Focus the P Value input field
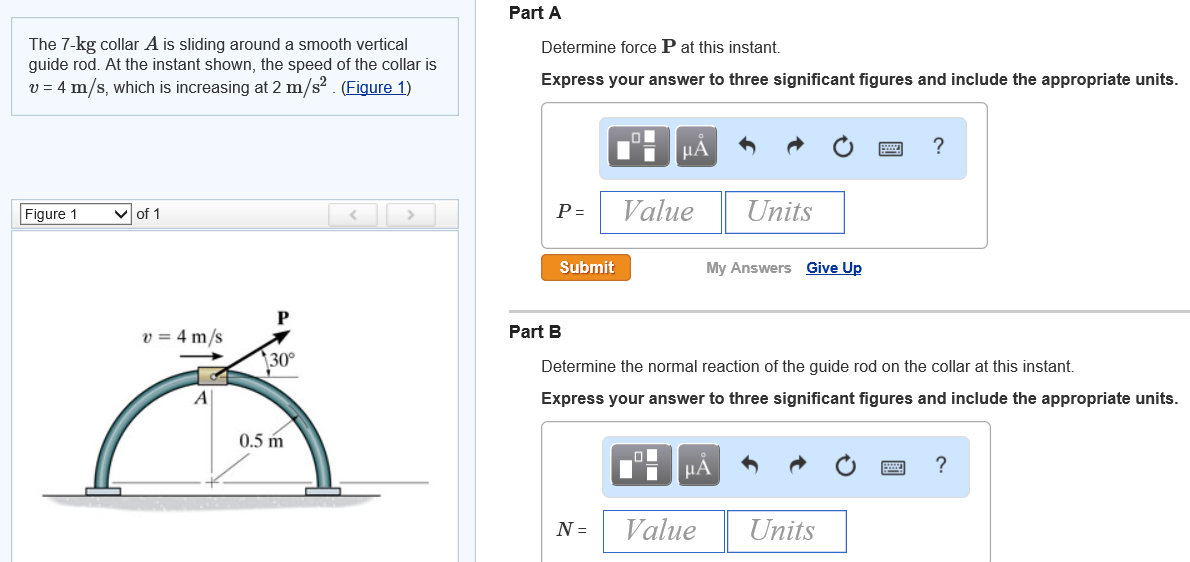Image resolution: width=1190 pixels, height=562 pixels. (660, 212)
